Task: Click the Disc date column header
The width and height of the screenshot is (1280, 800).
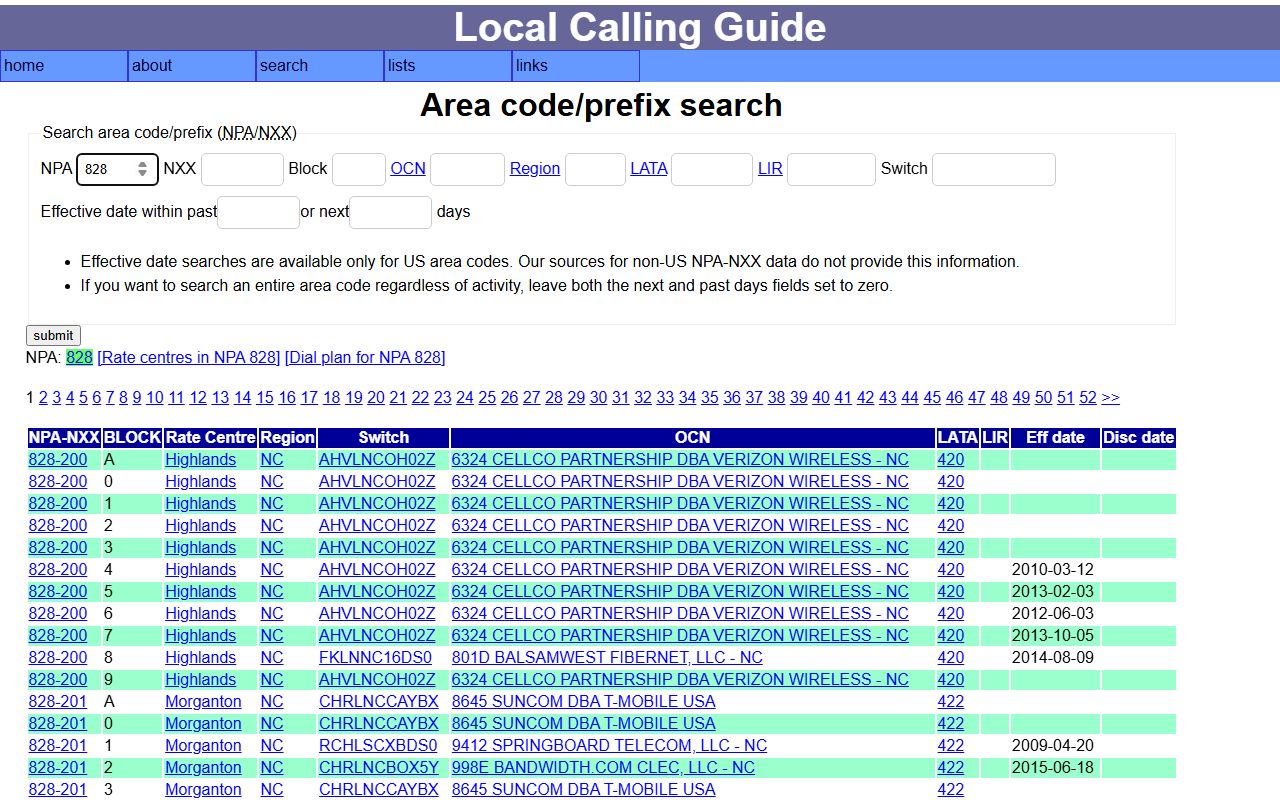Action: click(1138, 438)
